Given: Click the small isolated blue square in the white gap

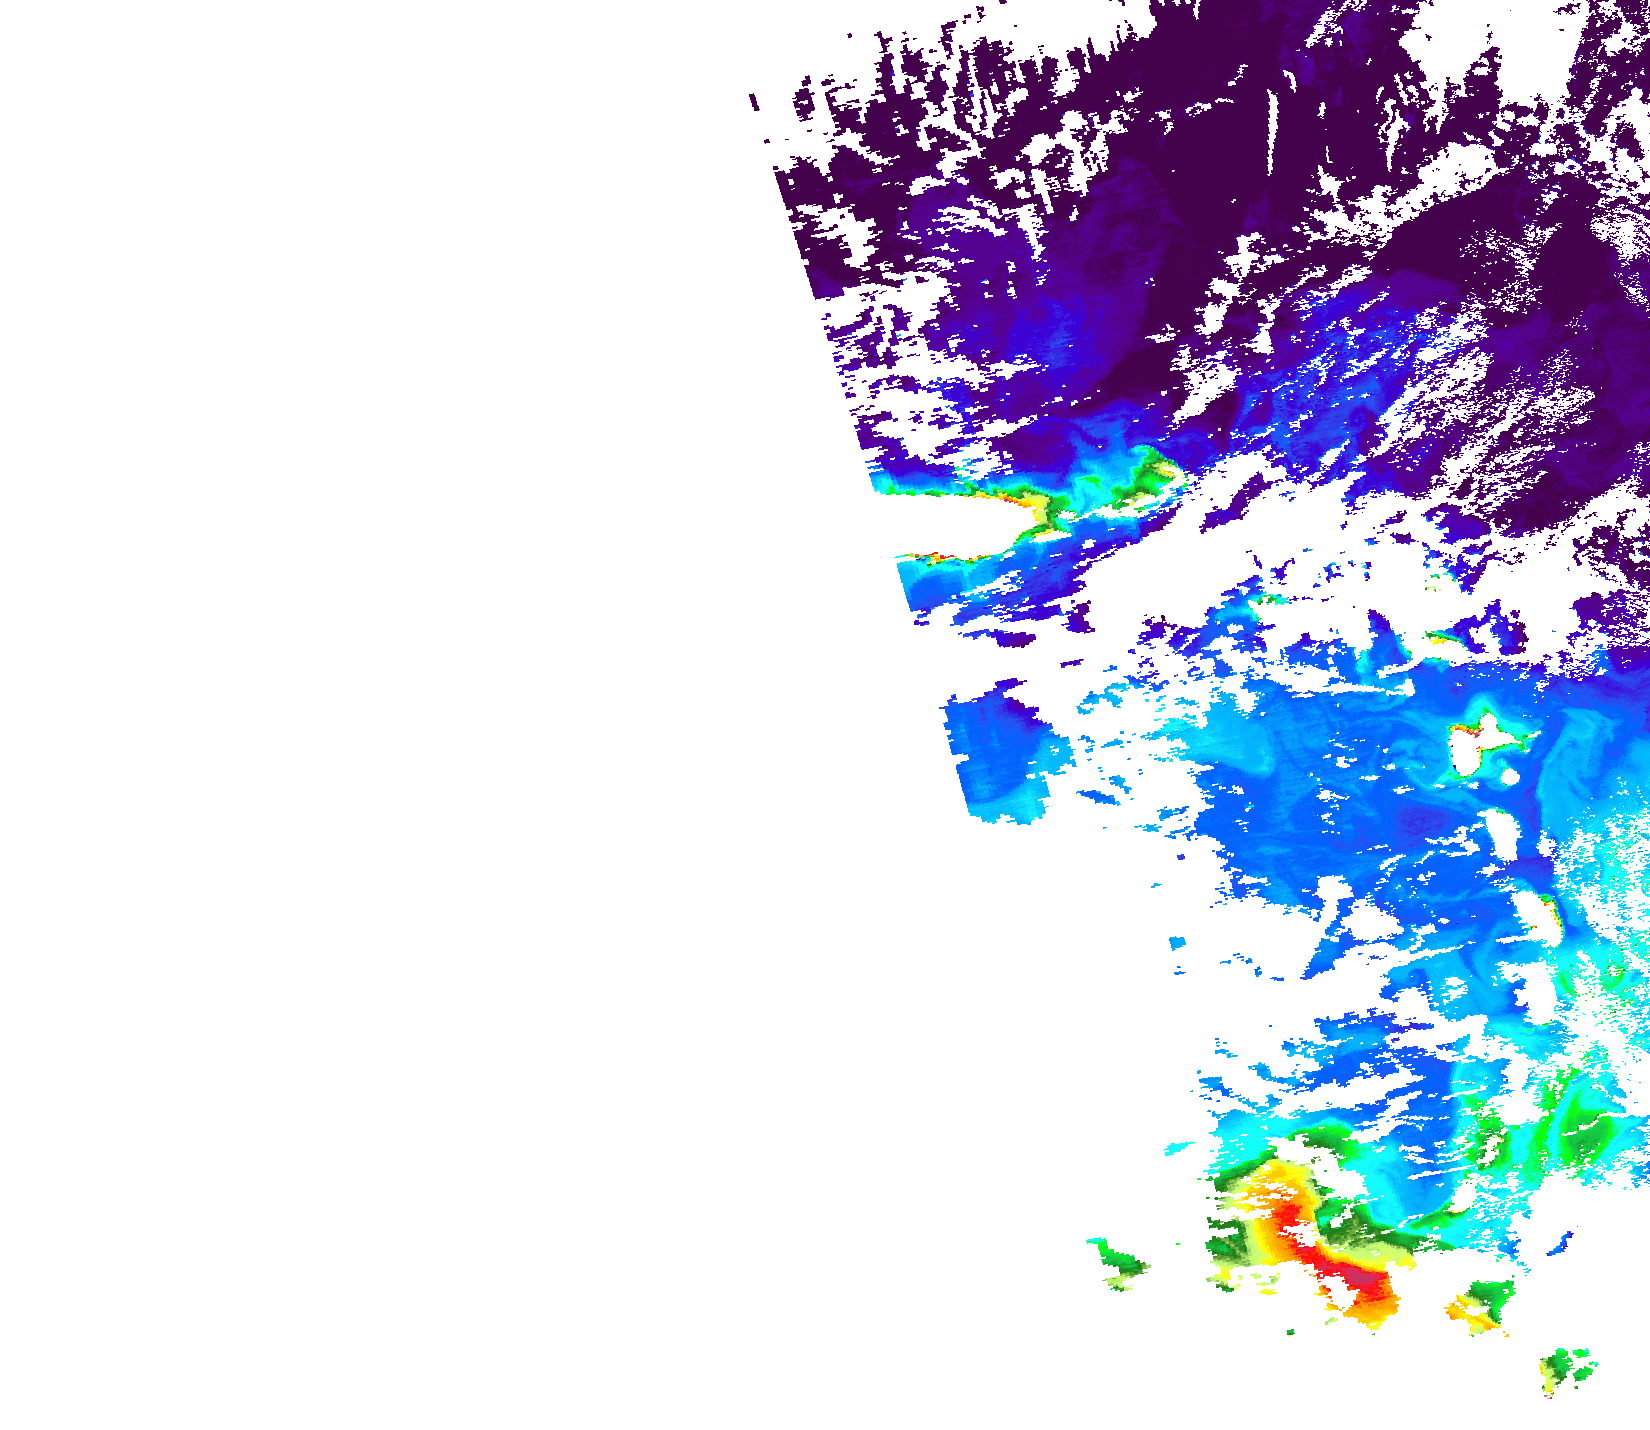Looking at the screenshot, I should pyautogui.click(x=1177, y=943).
